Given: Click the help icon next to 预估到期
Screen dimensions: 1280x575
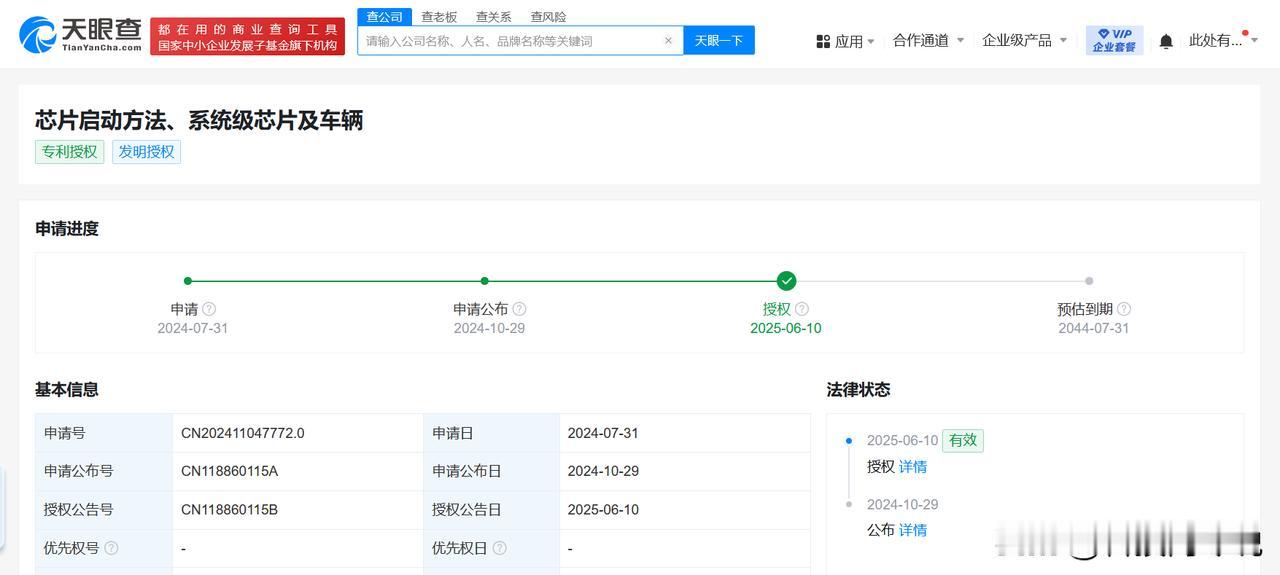Looking at the screenshot, I should pos(1124,309).
